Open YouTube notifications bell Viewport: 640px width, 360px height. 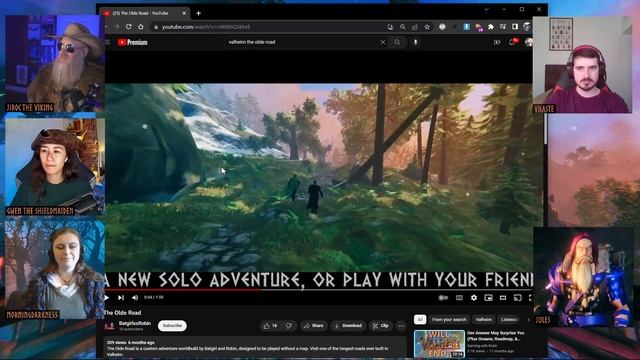[512, 42]
